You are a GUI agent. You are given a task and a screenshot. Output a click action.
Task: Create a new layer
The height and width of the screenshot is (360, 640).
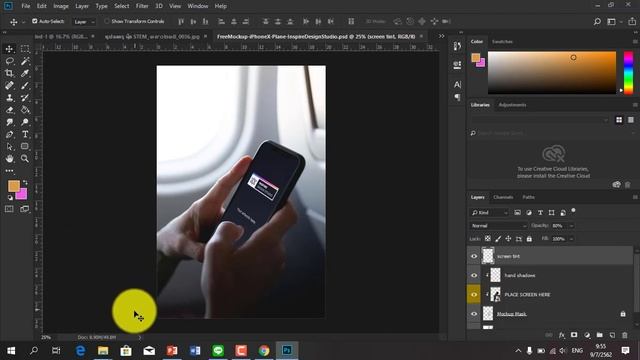(x=612, y=335)
